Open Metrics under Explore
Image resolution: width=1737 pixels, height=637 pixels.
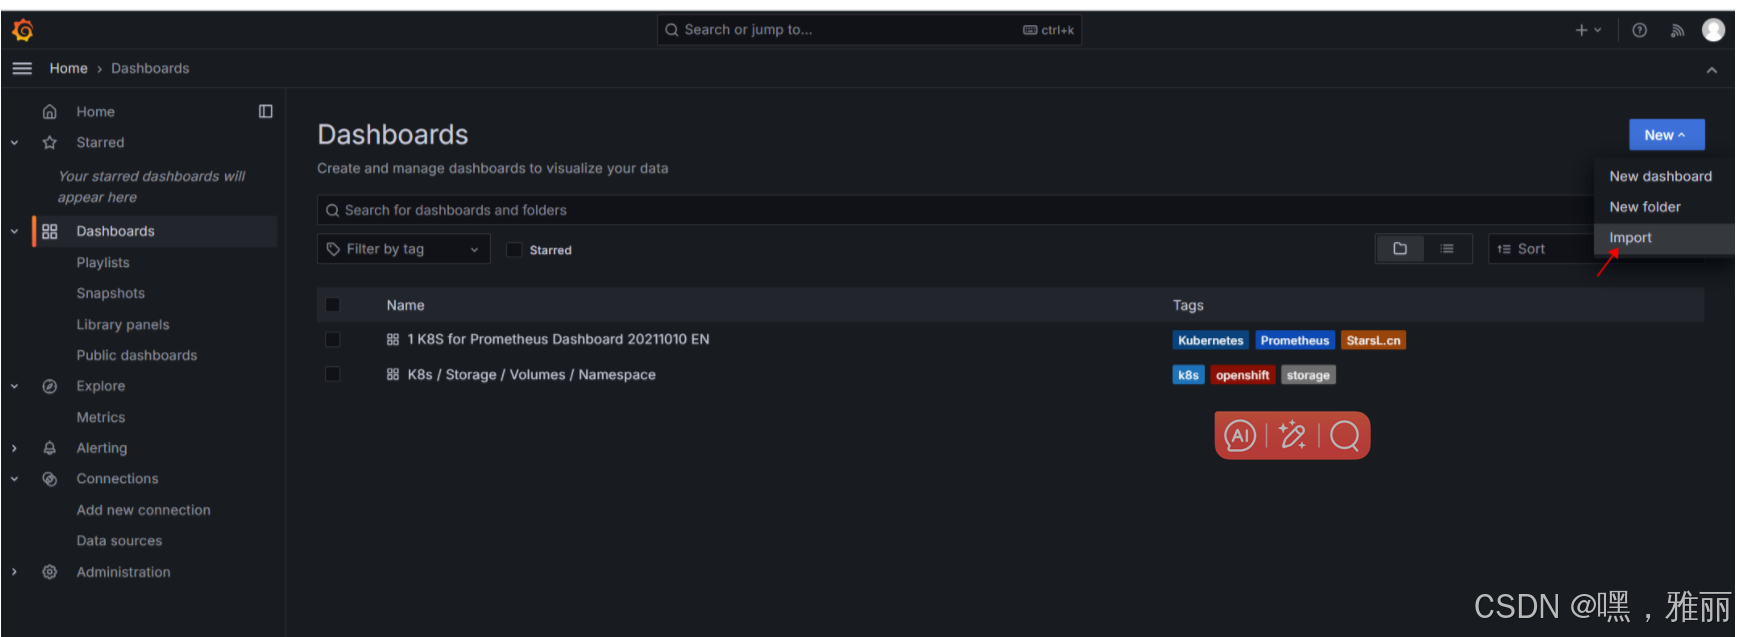(x=101, y=418)
